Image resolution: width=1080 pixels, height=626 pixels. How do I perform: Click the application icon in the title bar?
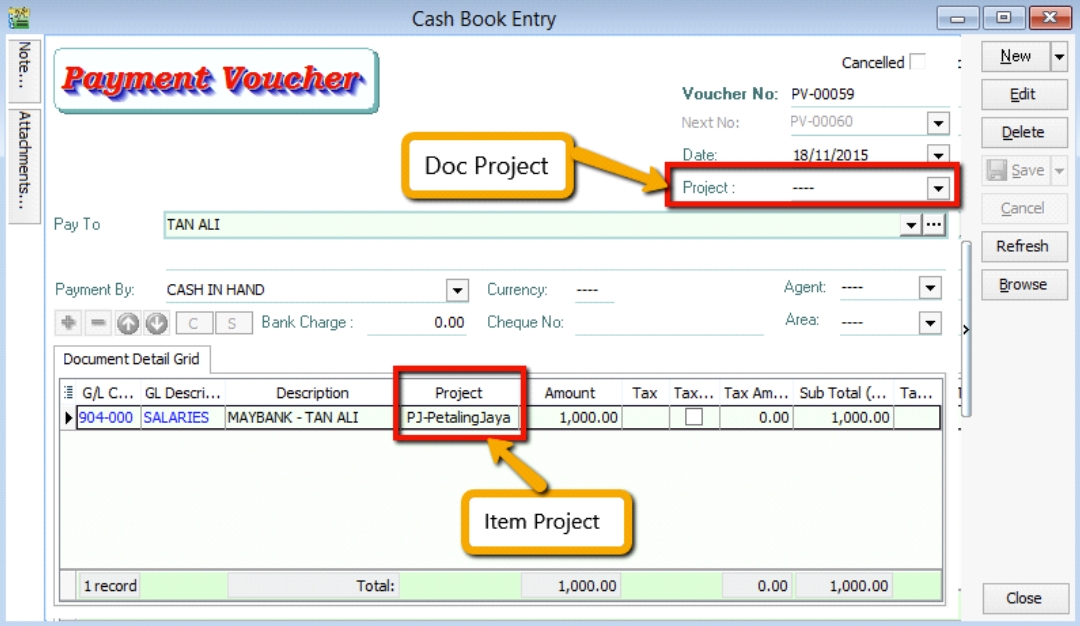point(18,17)
